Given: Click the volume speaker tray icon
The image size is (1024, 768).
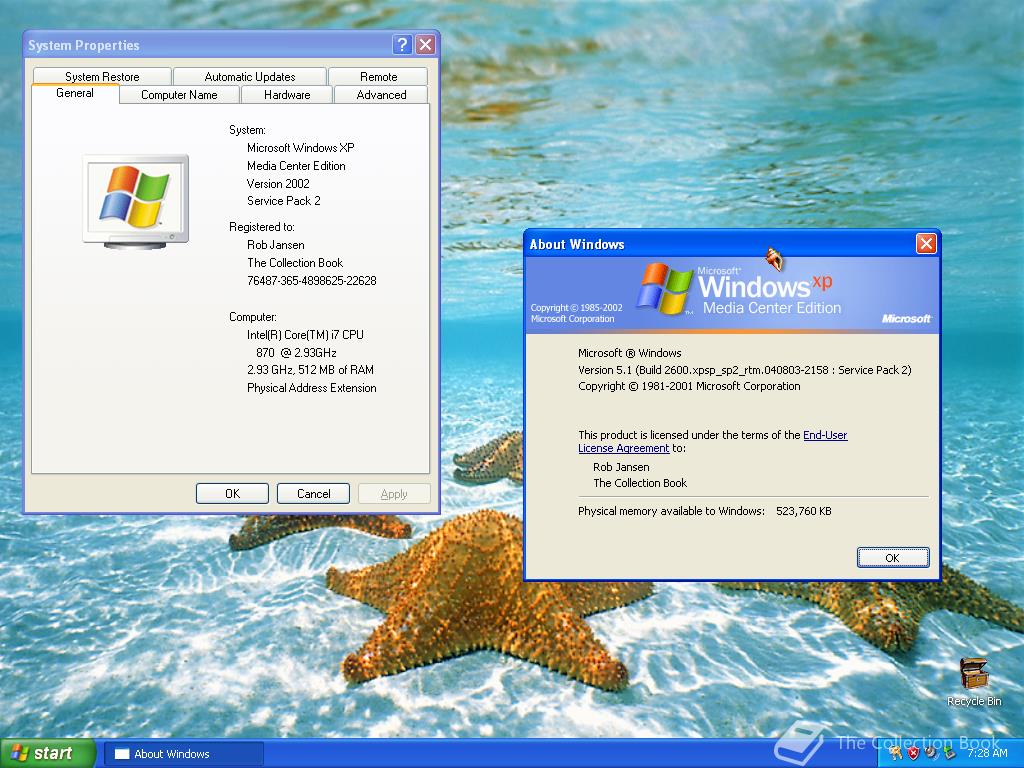Looking at the screenshot, I should tap(932, 752).
